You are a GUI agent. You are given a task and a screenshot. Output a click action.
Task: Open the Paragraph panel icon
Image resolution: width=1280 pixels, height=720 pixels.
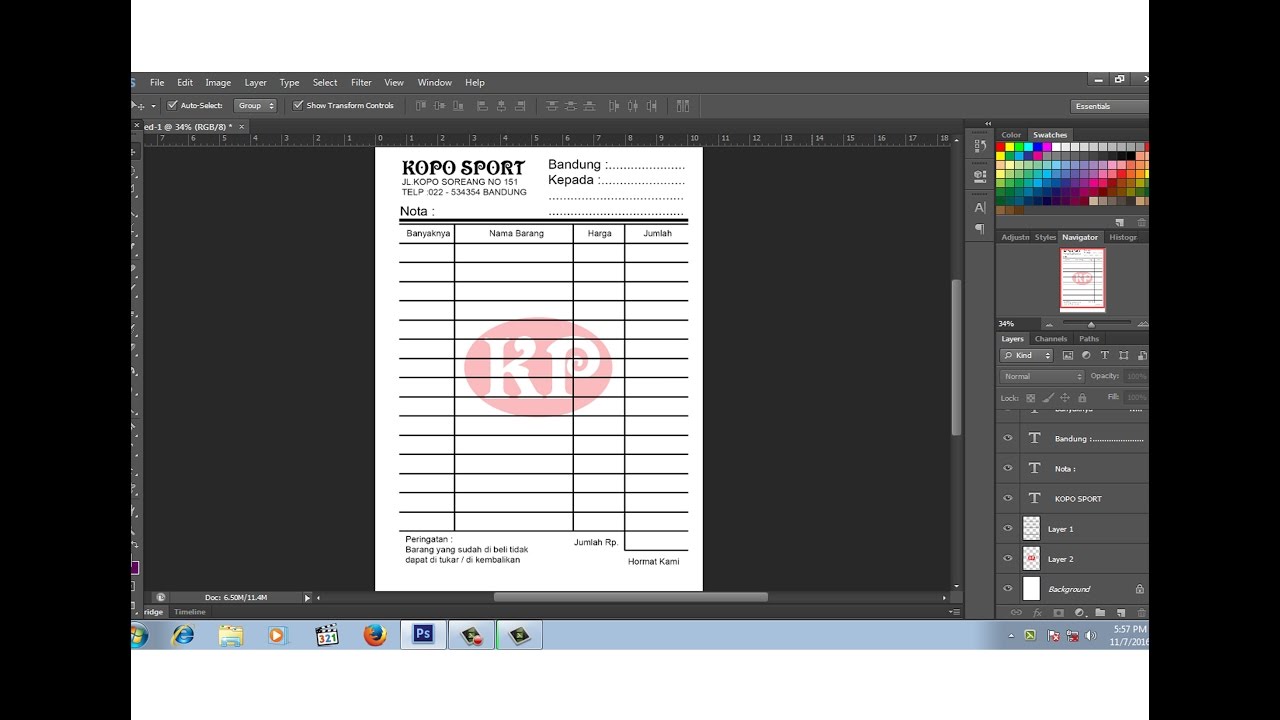pyautogui.click(x=979, y=229)
